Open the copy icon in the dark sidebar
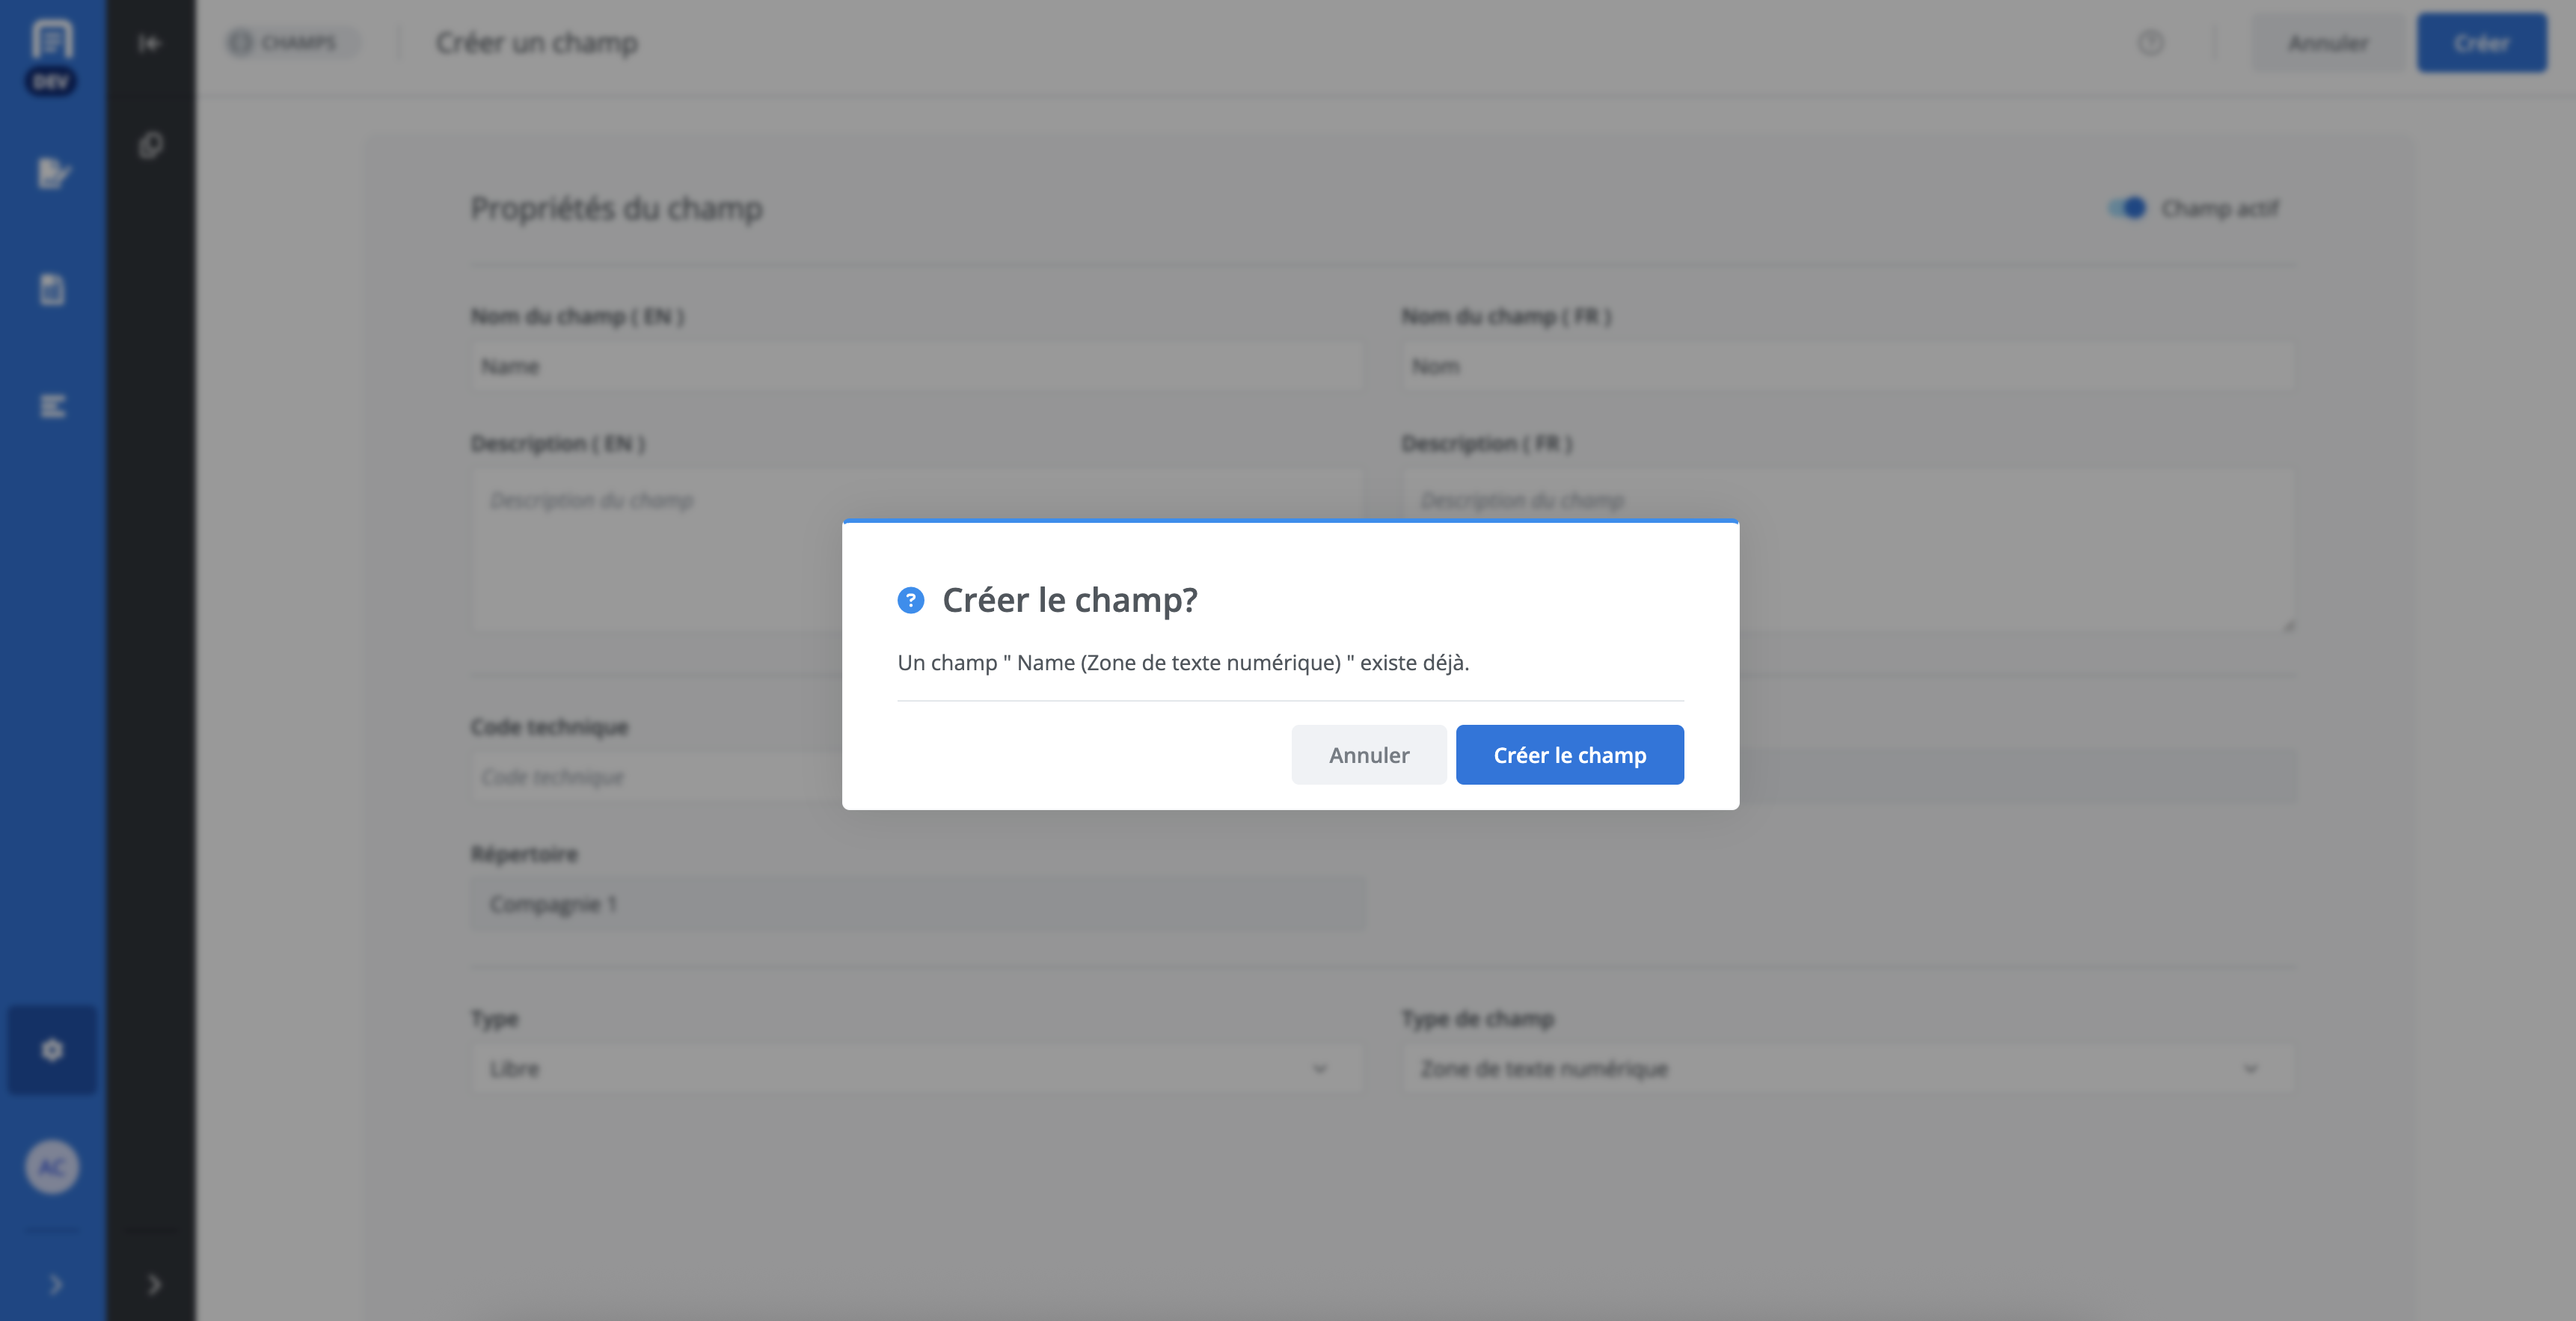Viewport: 2576px width, 1321px height. pyautogui.click(x=151, y=146)
